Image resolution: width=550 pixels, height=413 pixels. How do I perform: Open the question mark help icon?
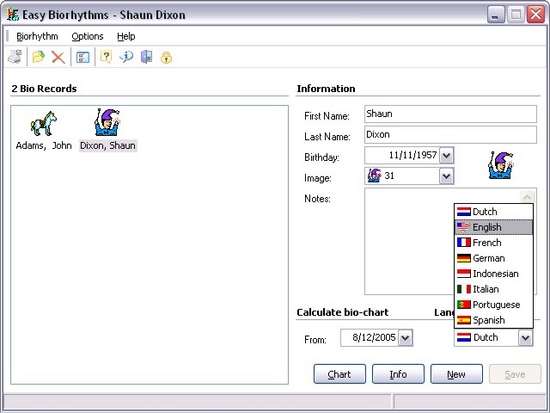106,57
